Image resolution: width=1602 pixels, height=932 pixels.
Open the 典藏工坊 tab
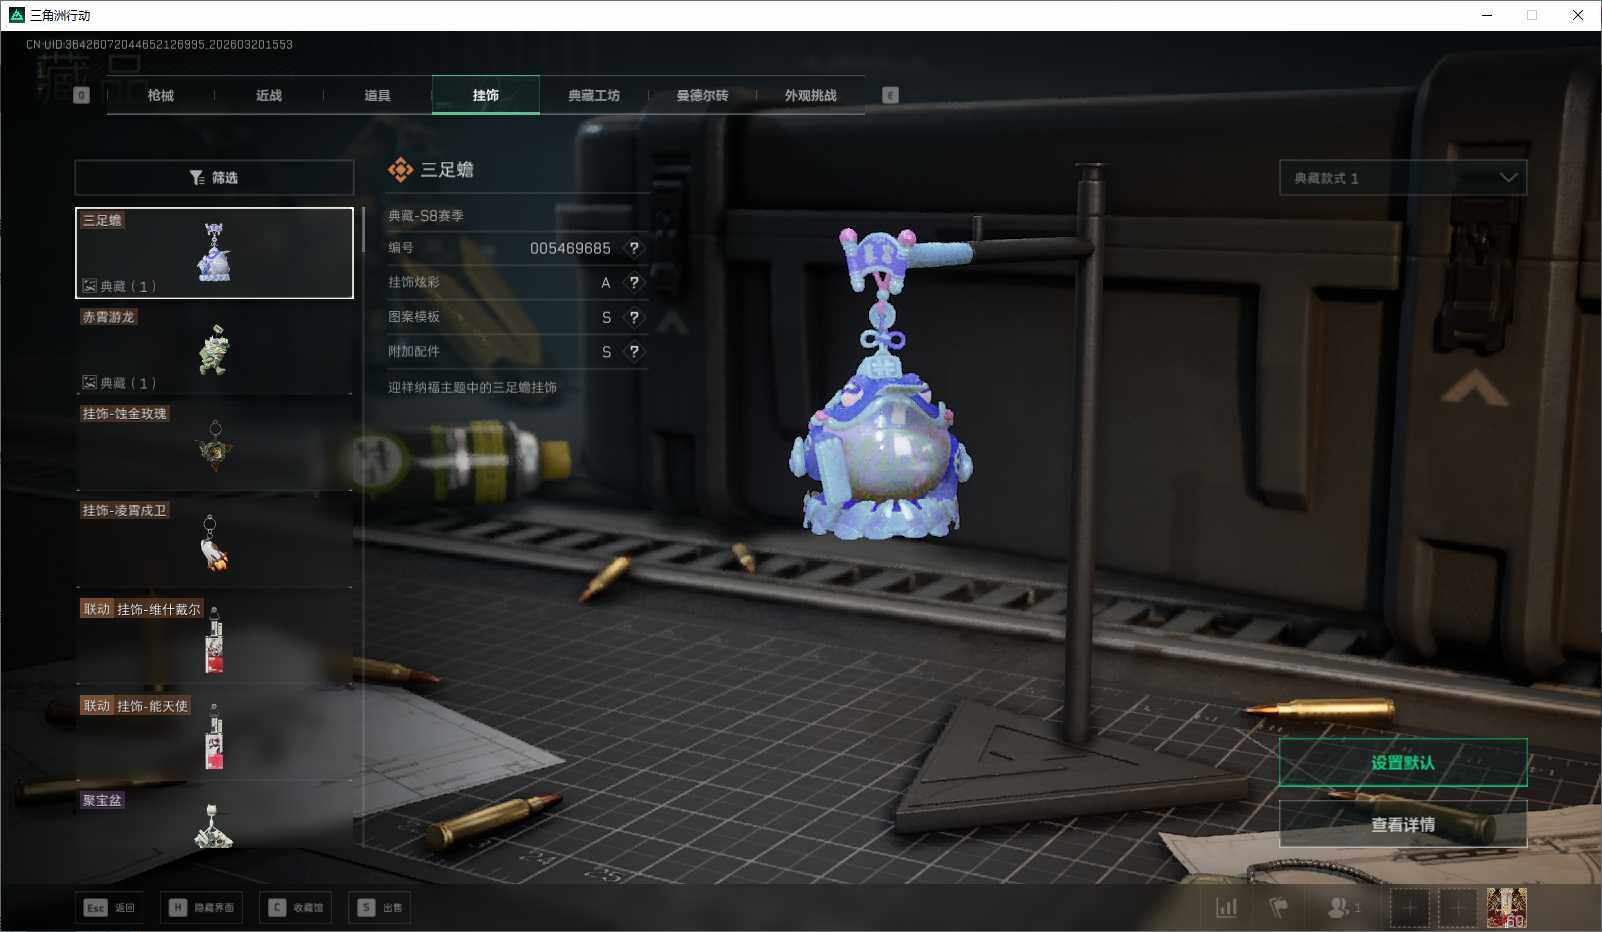click(x=594, y=95)
